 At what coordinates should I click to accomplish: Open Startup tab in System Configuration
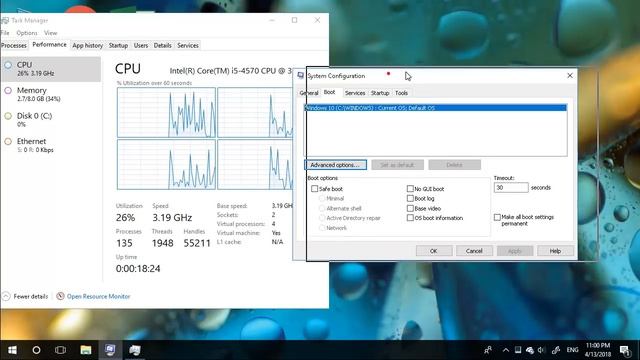(x=380, y=93)
